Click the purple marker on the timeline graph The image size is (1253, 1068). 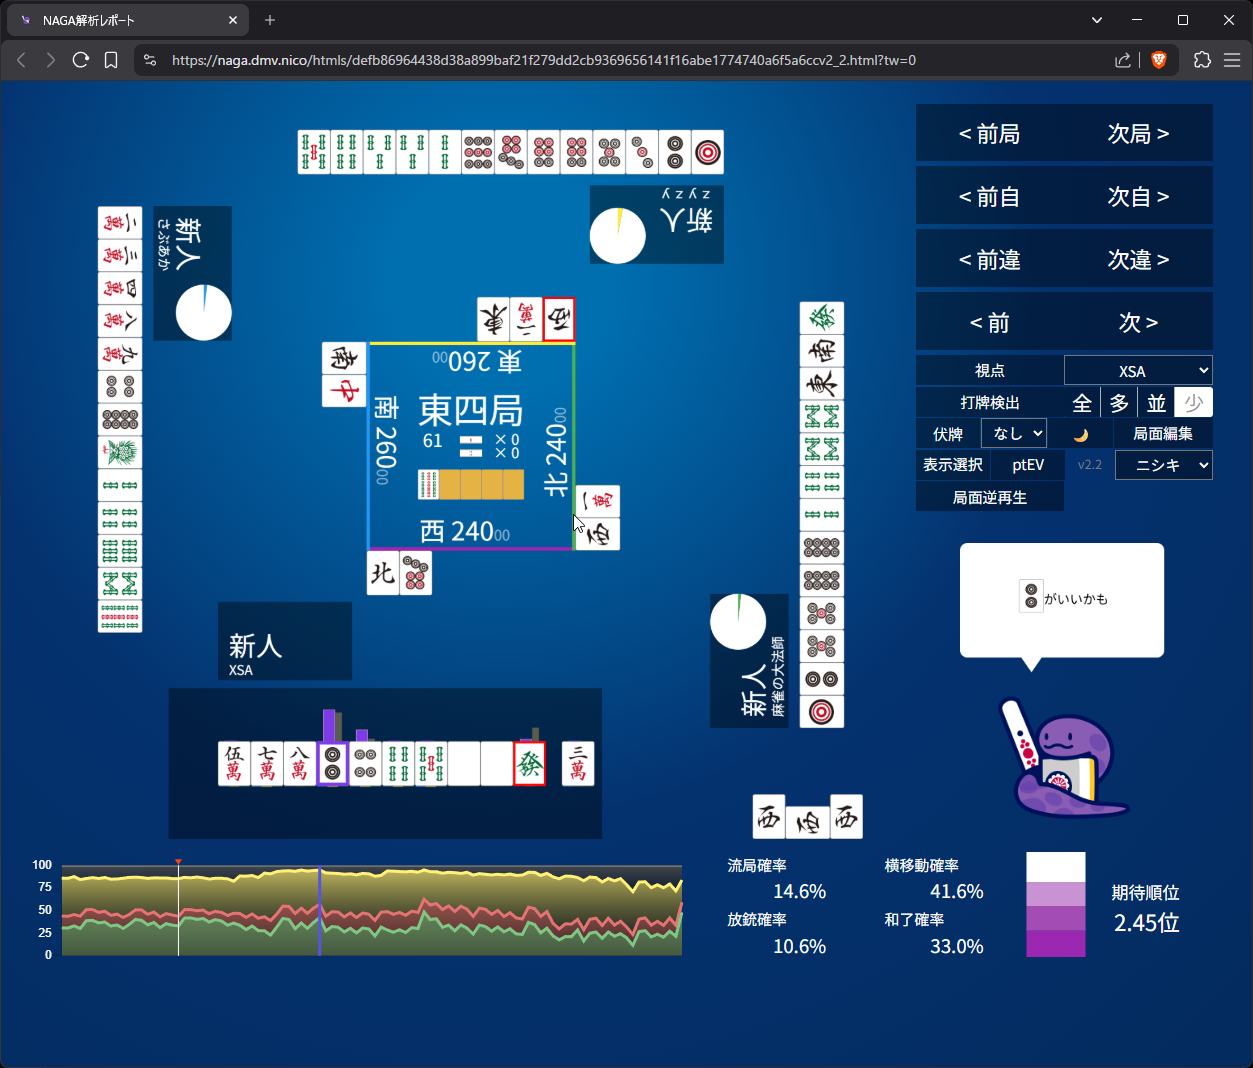point(319,910)
